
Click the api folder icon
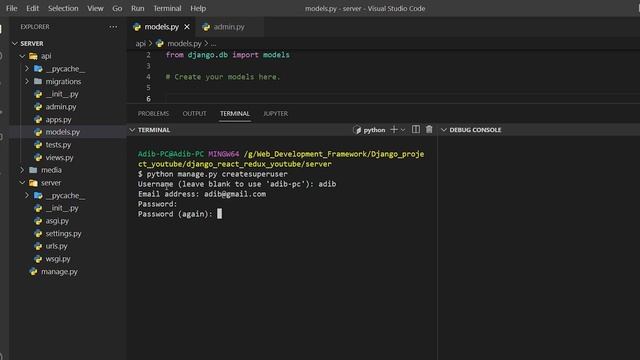point(33,56)
